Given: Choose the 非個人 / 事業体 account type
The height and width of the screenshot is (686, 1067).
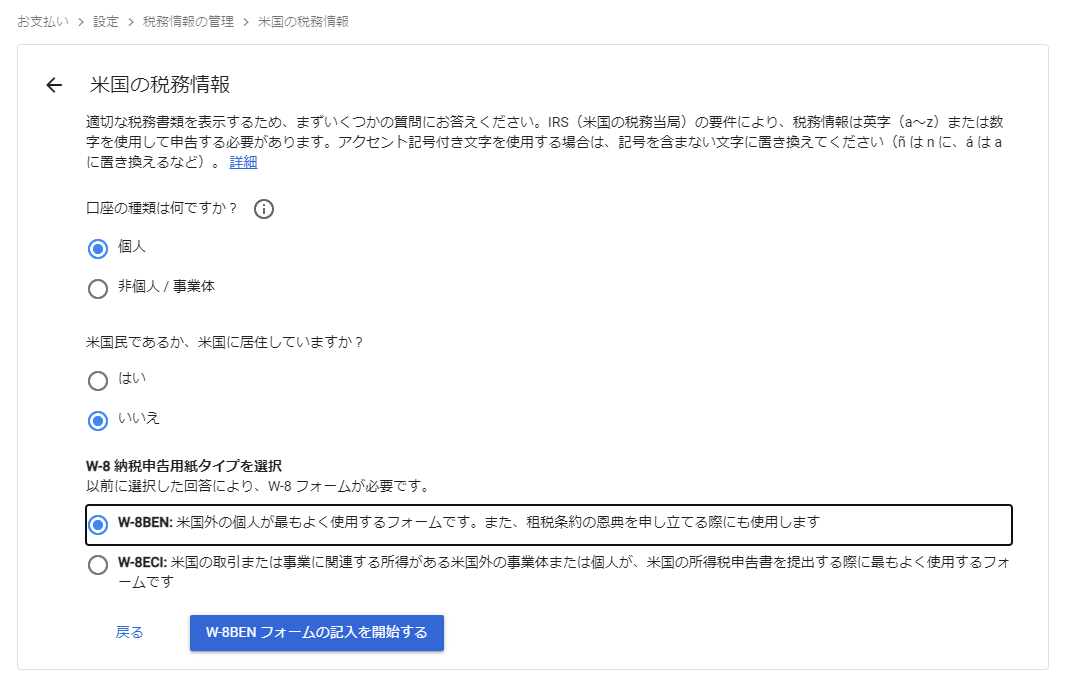Looking at the screenshot, I should (x=98, y=288).
